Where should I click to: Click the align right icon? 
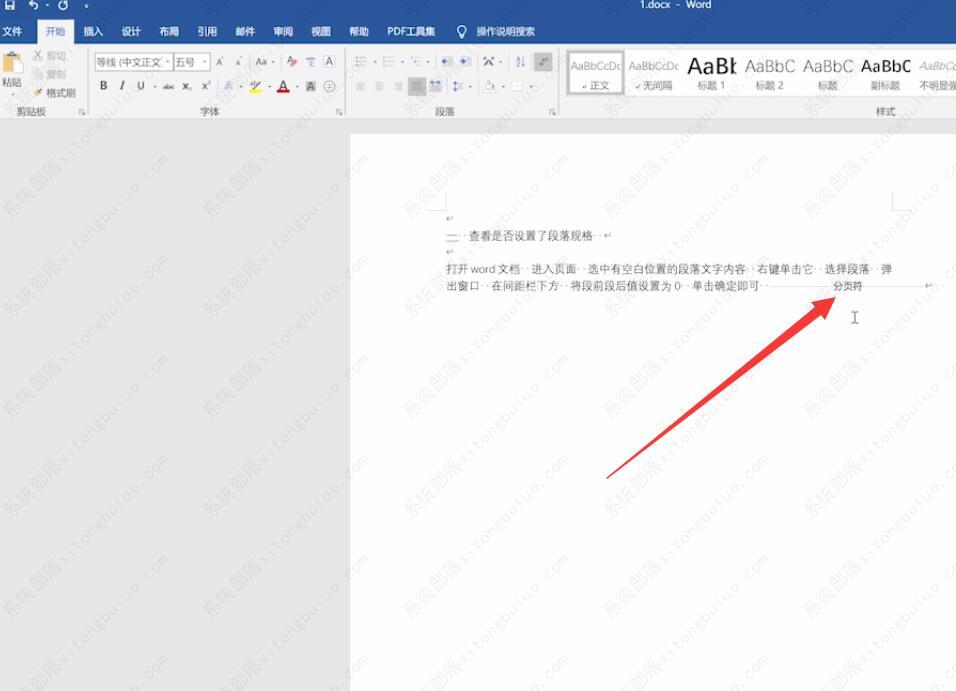(398, 87)
